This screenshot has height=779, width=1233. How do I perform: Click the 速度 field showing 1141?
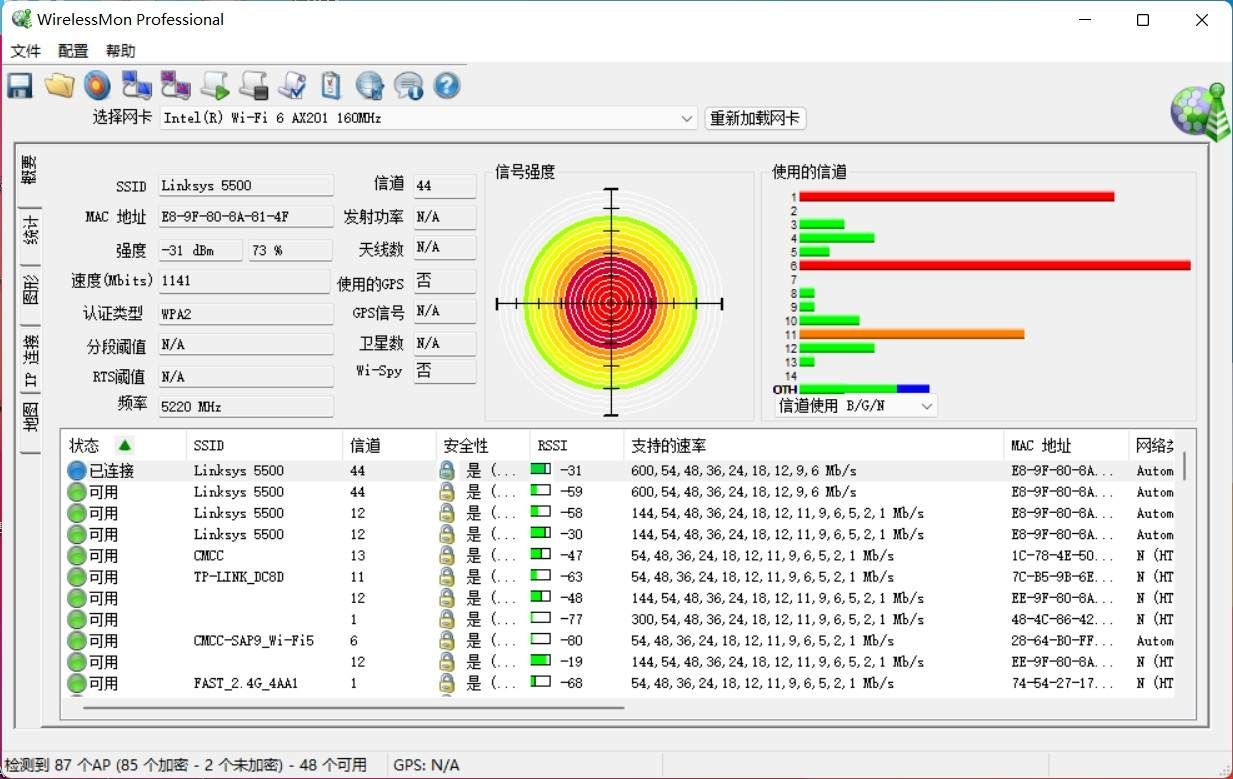click(244, 281)
